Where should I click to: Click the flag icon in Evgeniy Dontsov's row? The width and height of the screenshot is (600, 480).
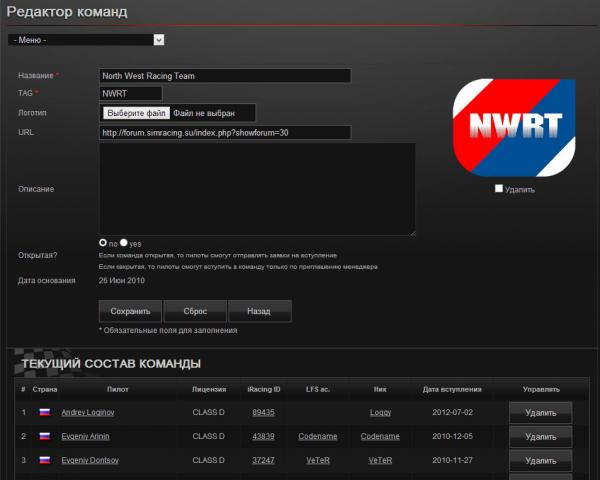tap(45, 461)
